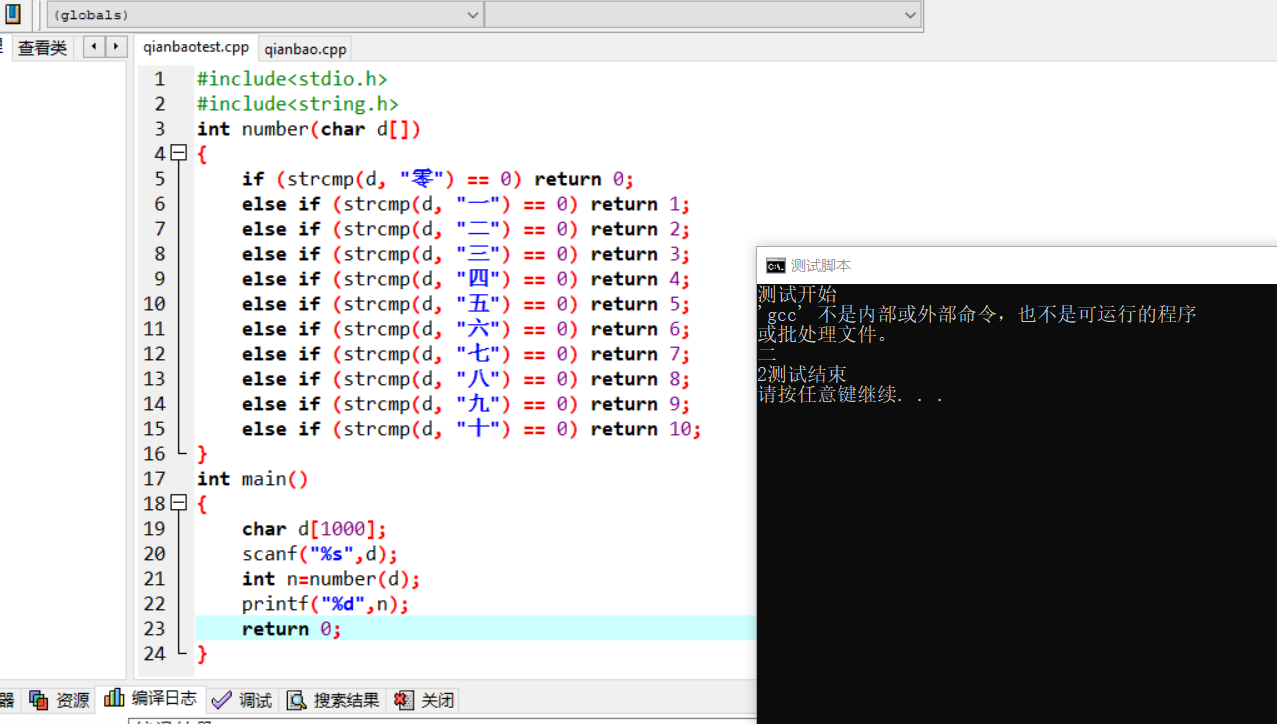
Task: Open the 调试 debug tab
Action: tap(243, 700)
